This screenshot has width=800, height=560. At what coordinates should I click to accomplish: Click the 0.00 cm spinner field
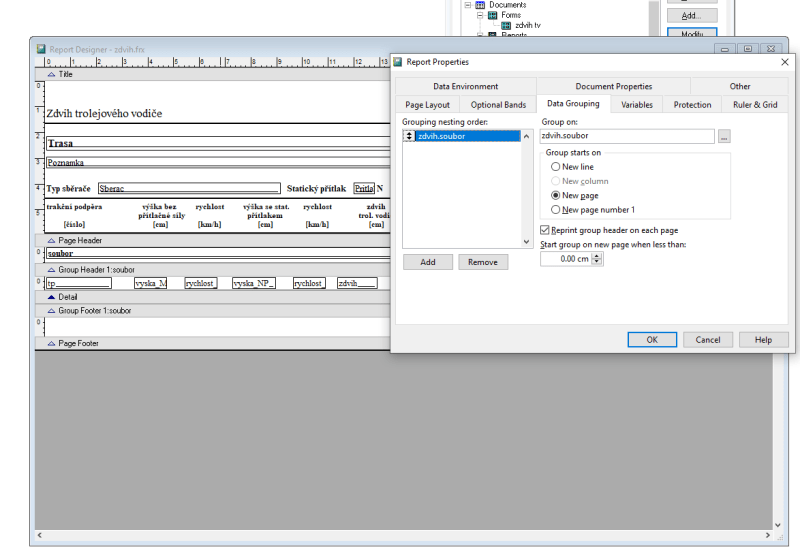click(565, 259)
